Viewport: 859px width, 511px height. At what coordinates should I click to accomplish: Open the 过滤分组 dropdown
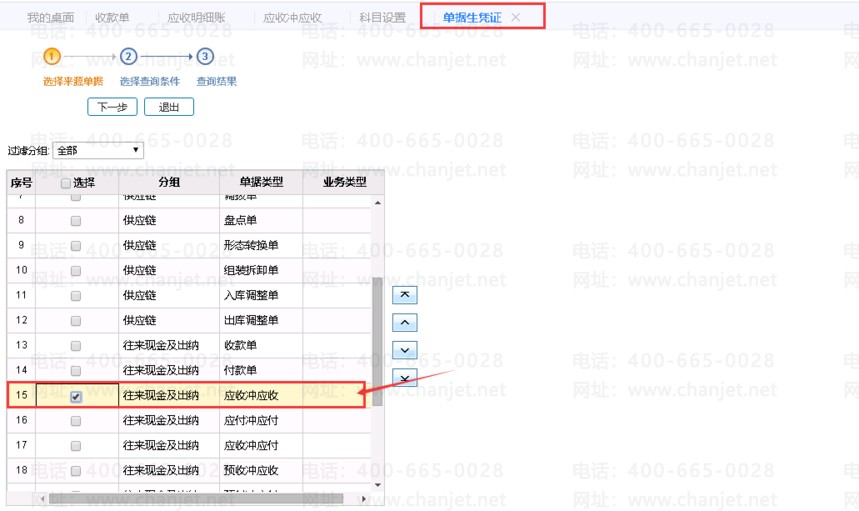pos(98,150)
